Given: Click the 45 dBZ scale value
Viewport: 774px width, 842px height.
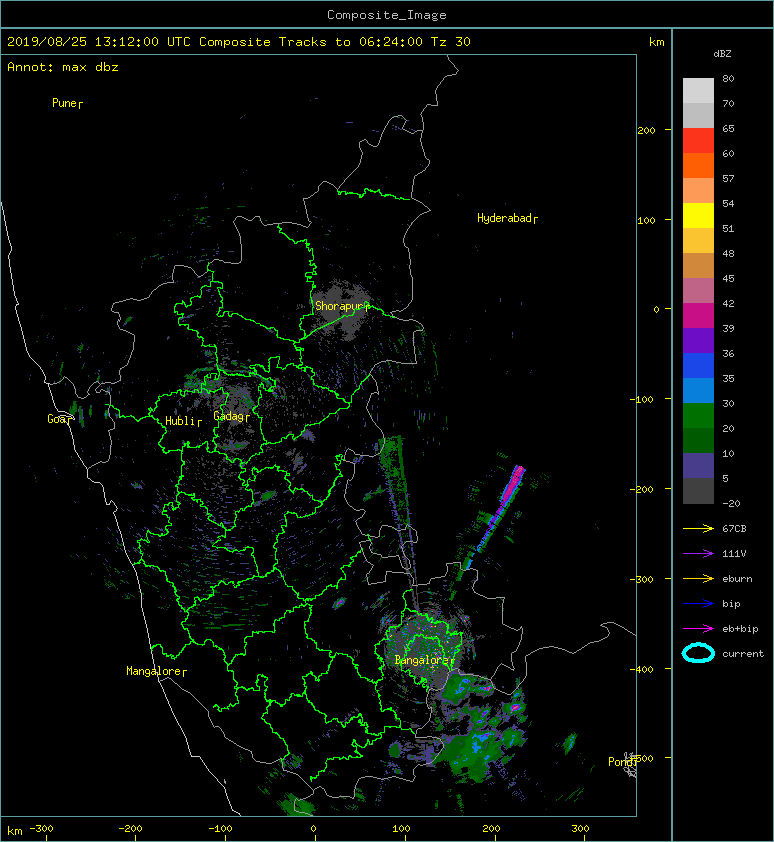Looking at the screenshot, I should (x=728, y=279).
